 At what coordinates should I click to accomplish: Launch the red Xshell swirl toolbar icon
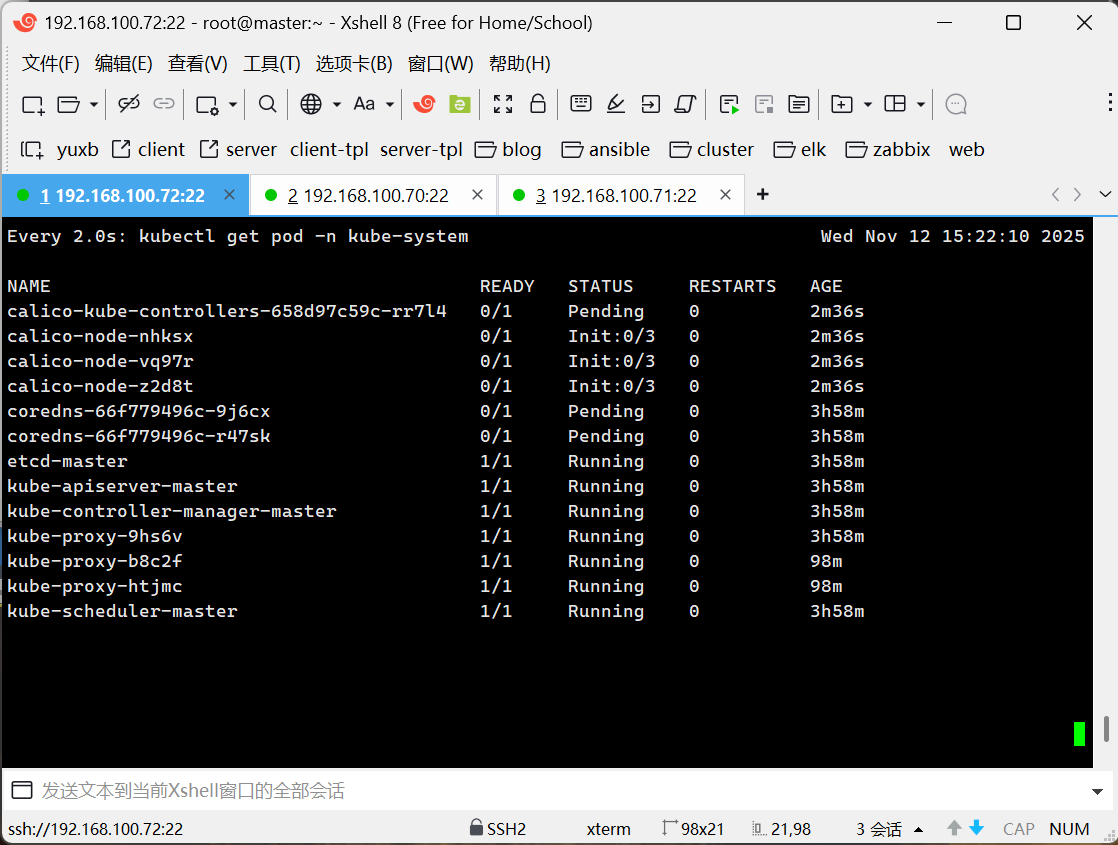424,104
